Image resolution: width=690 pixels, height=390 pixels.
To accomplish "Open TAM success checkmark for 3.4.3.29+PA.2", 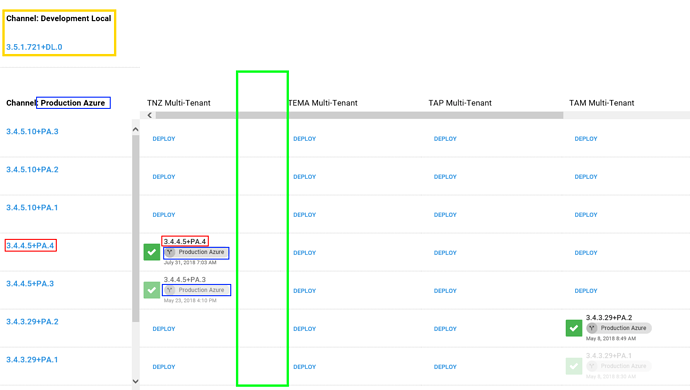I will click(574, 328).
